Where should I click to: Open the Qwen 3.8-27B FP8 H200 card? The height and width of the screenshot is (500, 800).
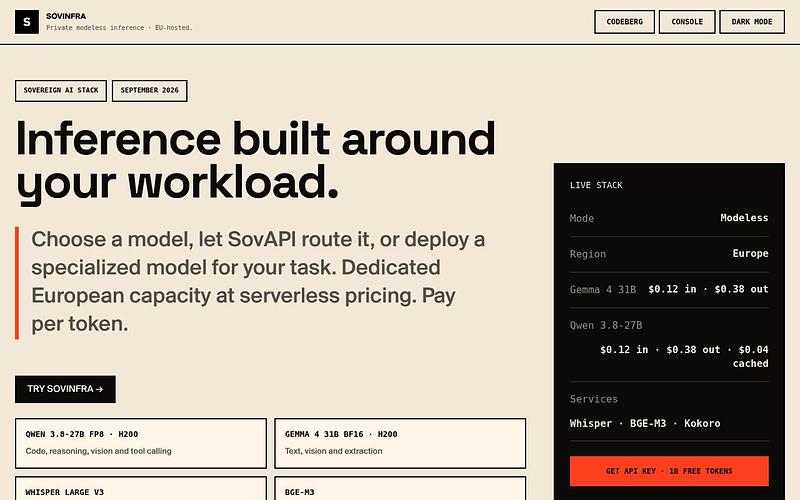[x=141, y=443]
